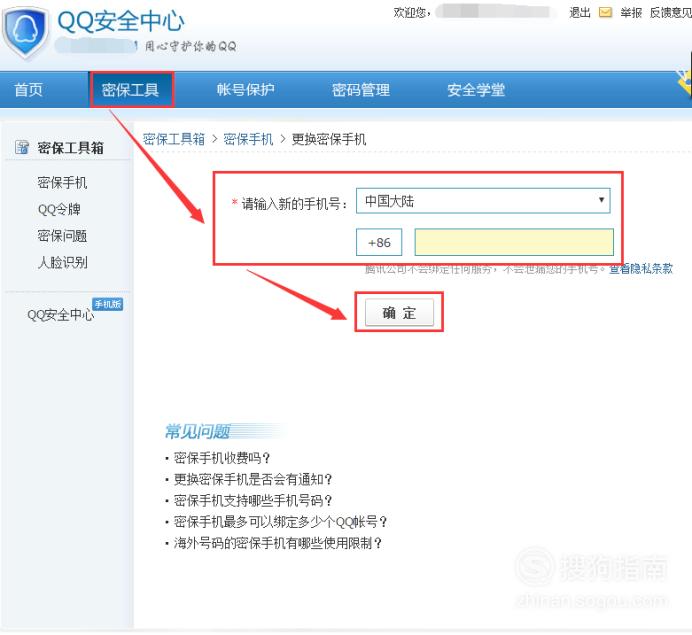Click the QQ Security Center shield logo
692x635 pixels.
pos(25,32)
